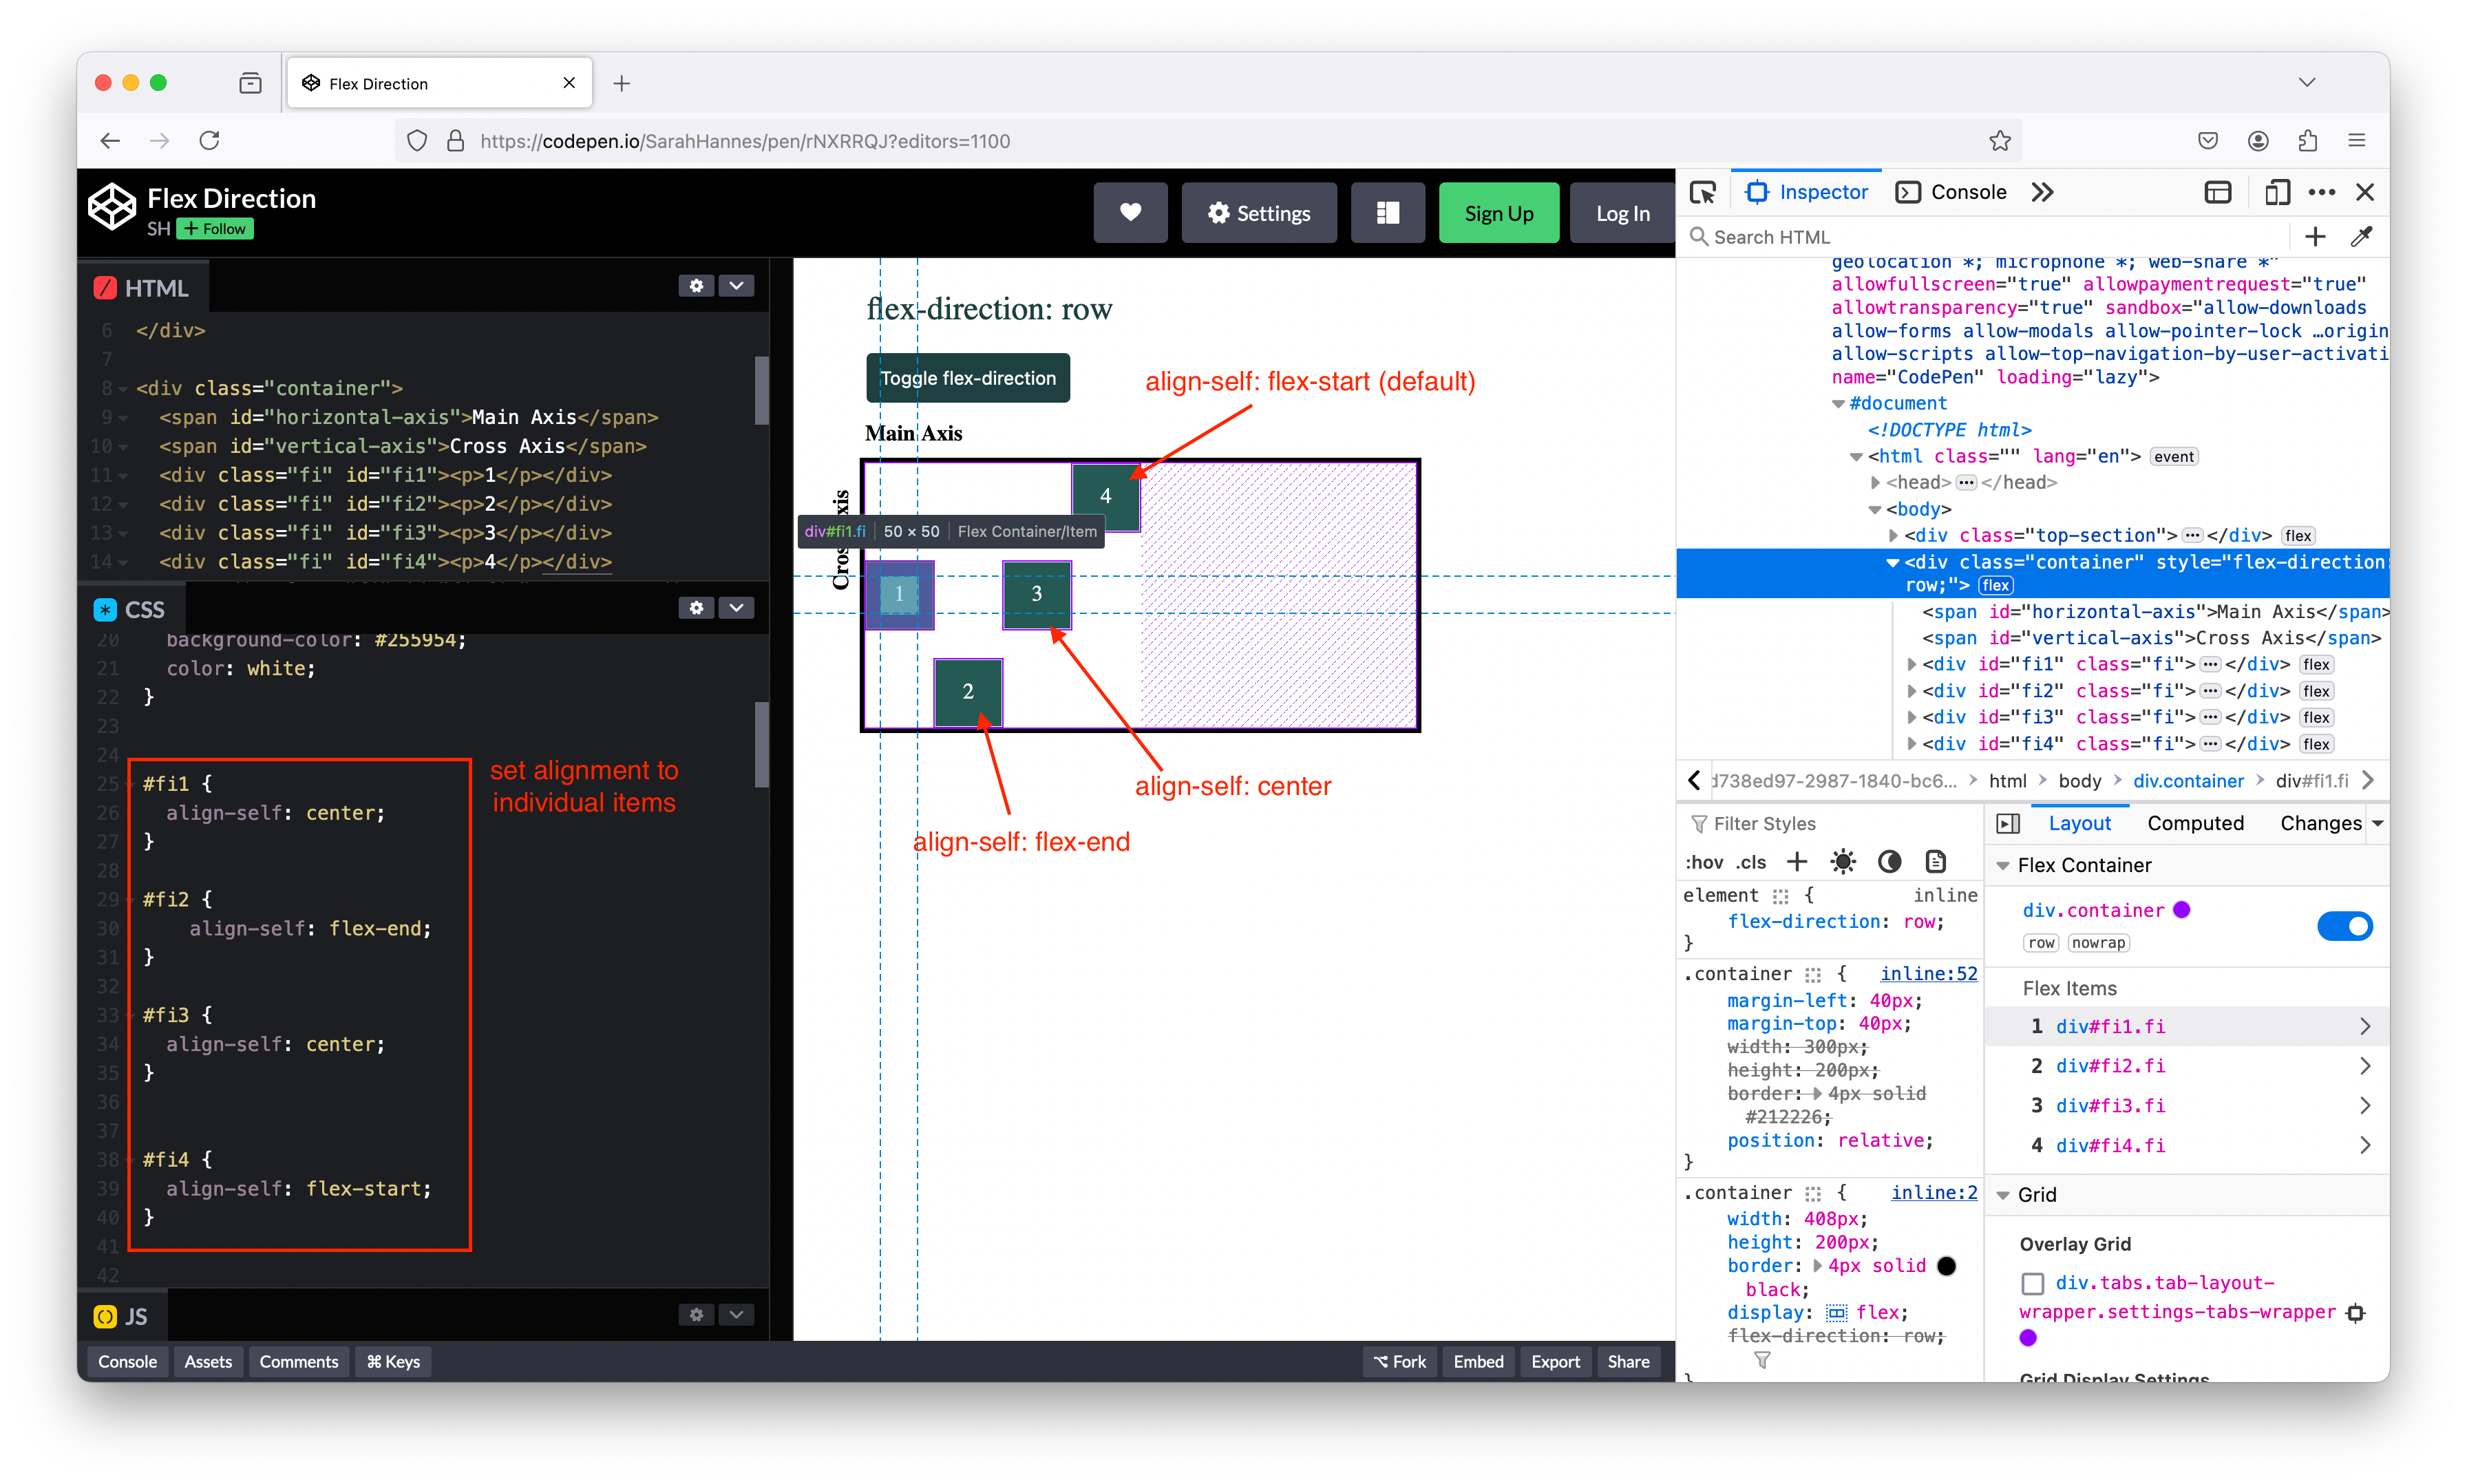Toggle dark color scheme simulation icon

1889,862
